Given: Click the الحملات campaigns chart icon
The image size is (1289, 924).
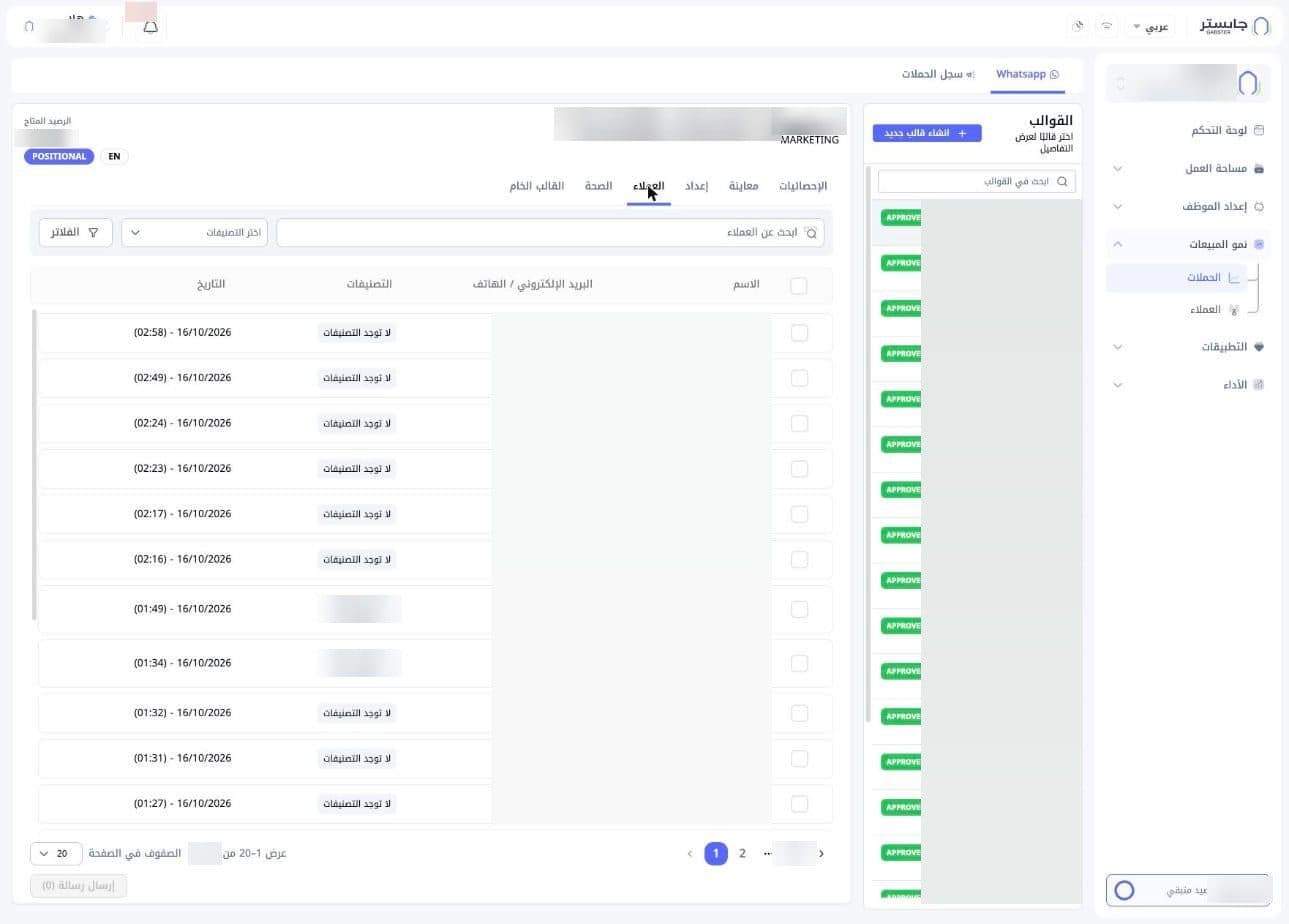Looking at the screenshot, I should pyautogui.click(x=1234, y=278).
